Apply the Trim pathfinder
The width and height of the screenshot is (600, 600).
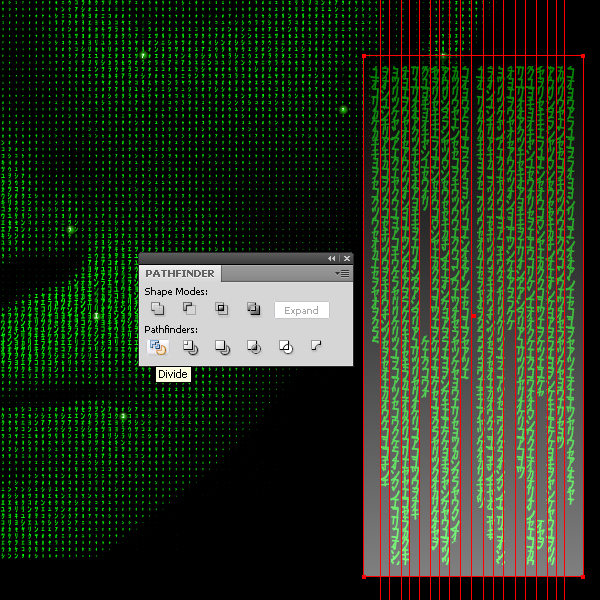pos(190,347)
